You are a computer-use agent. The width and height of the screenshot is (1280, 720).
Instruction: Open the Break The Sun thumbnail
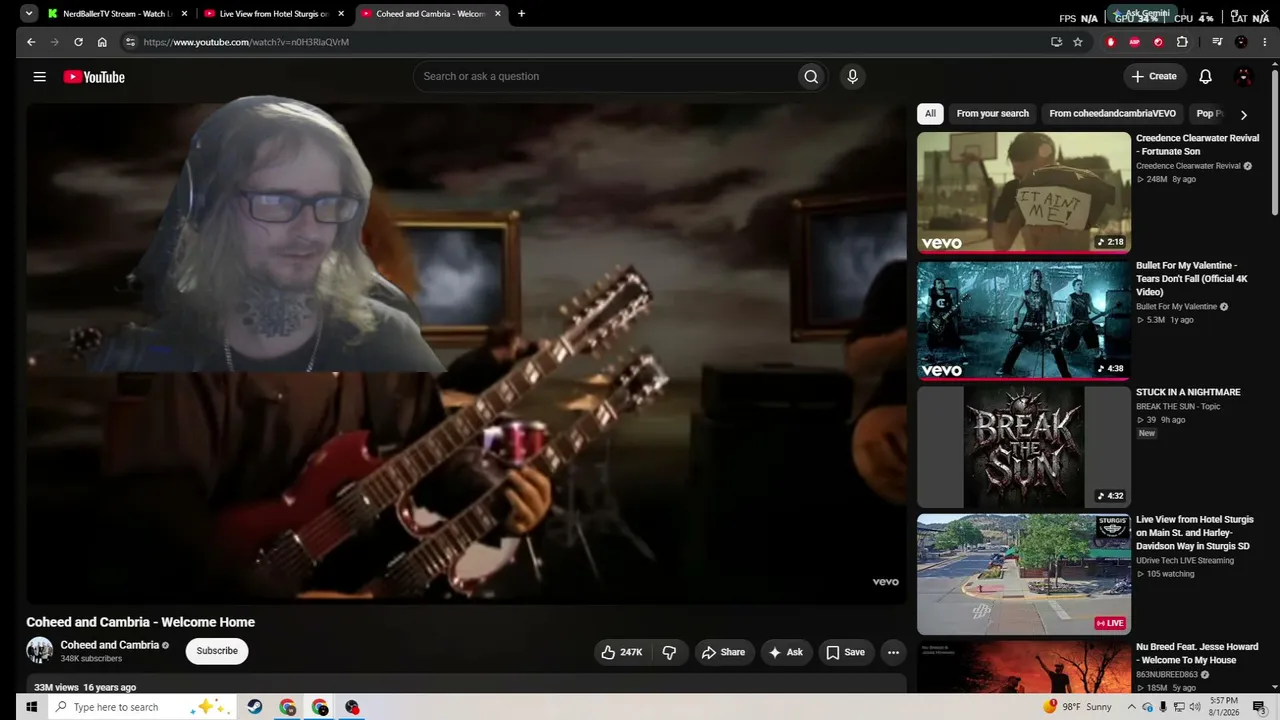coord(1024,447)
